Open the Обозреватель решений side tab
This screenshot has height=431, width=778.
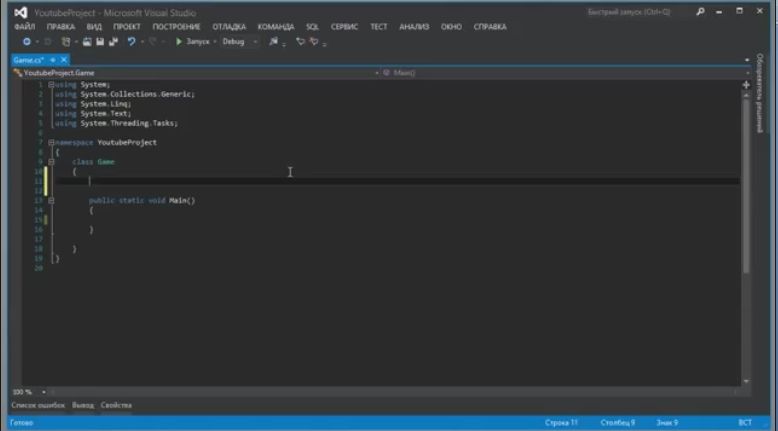759,93
